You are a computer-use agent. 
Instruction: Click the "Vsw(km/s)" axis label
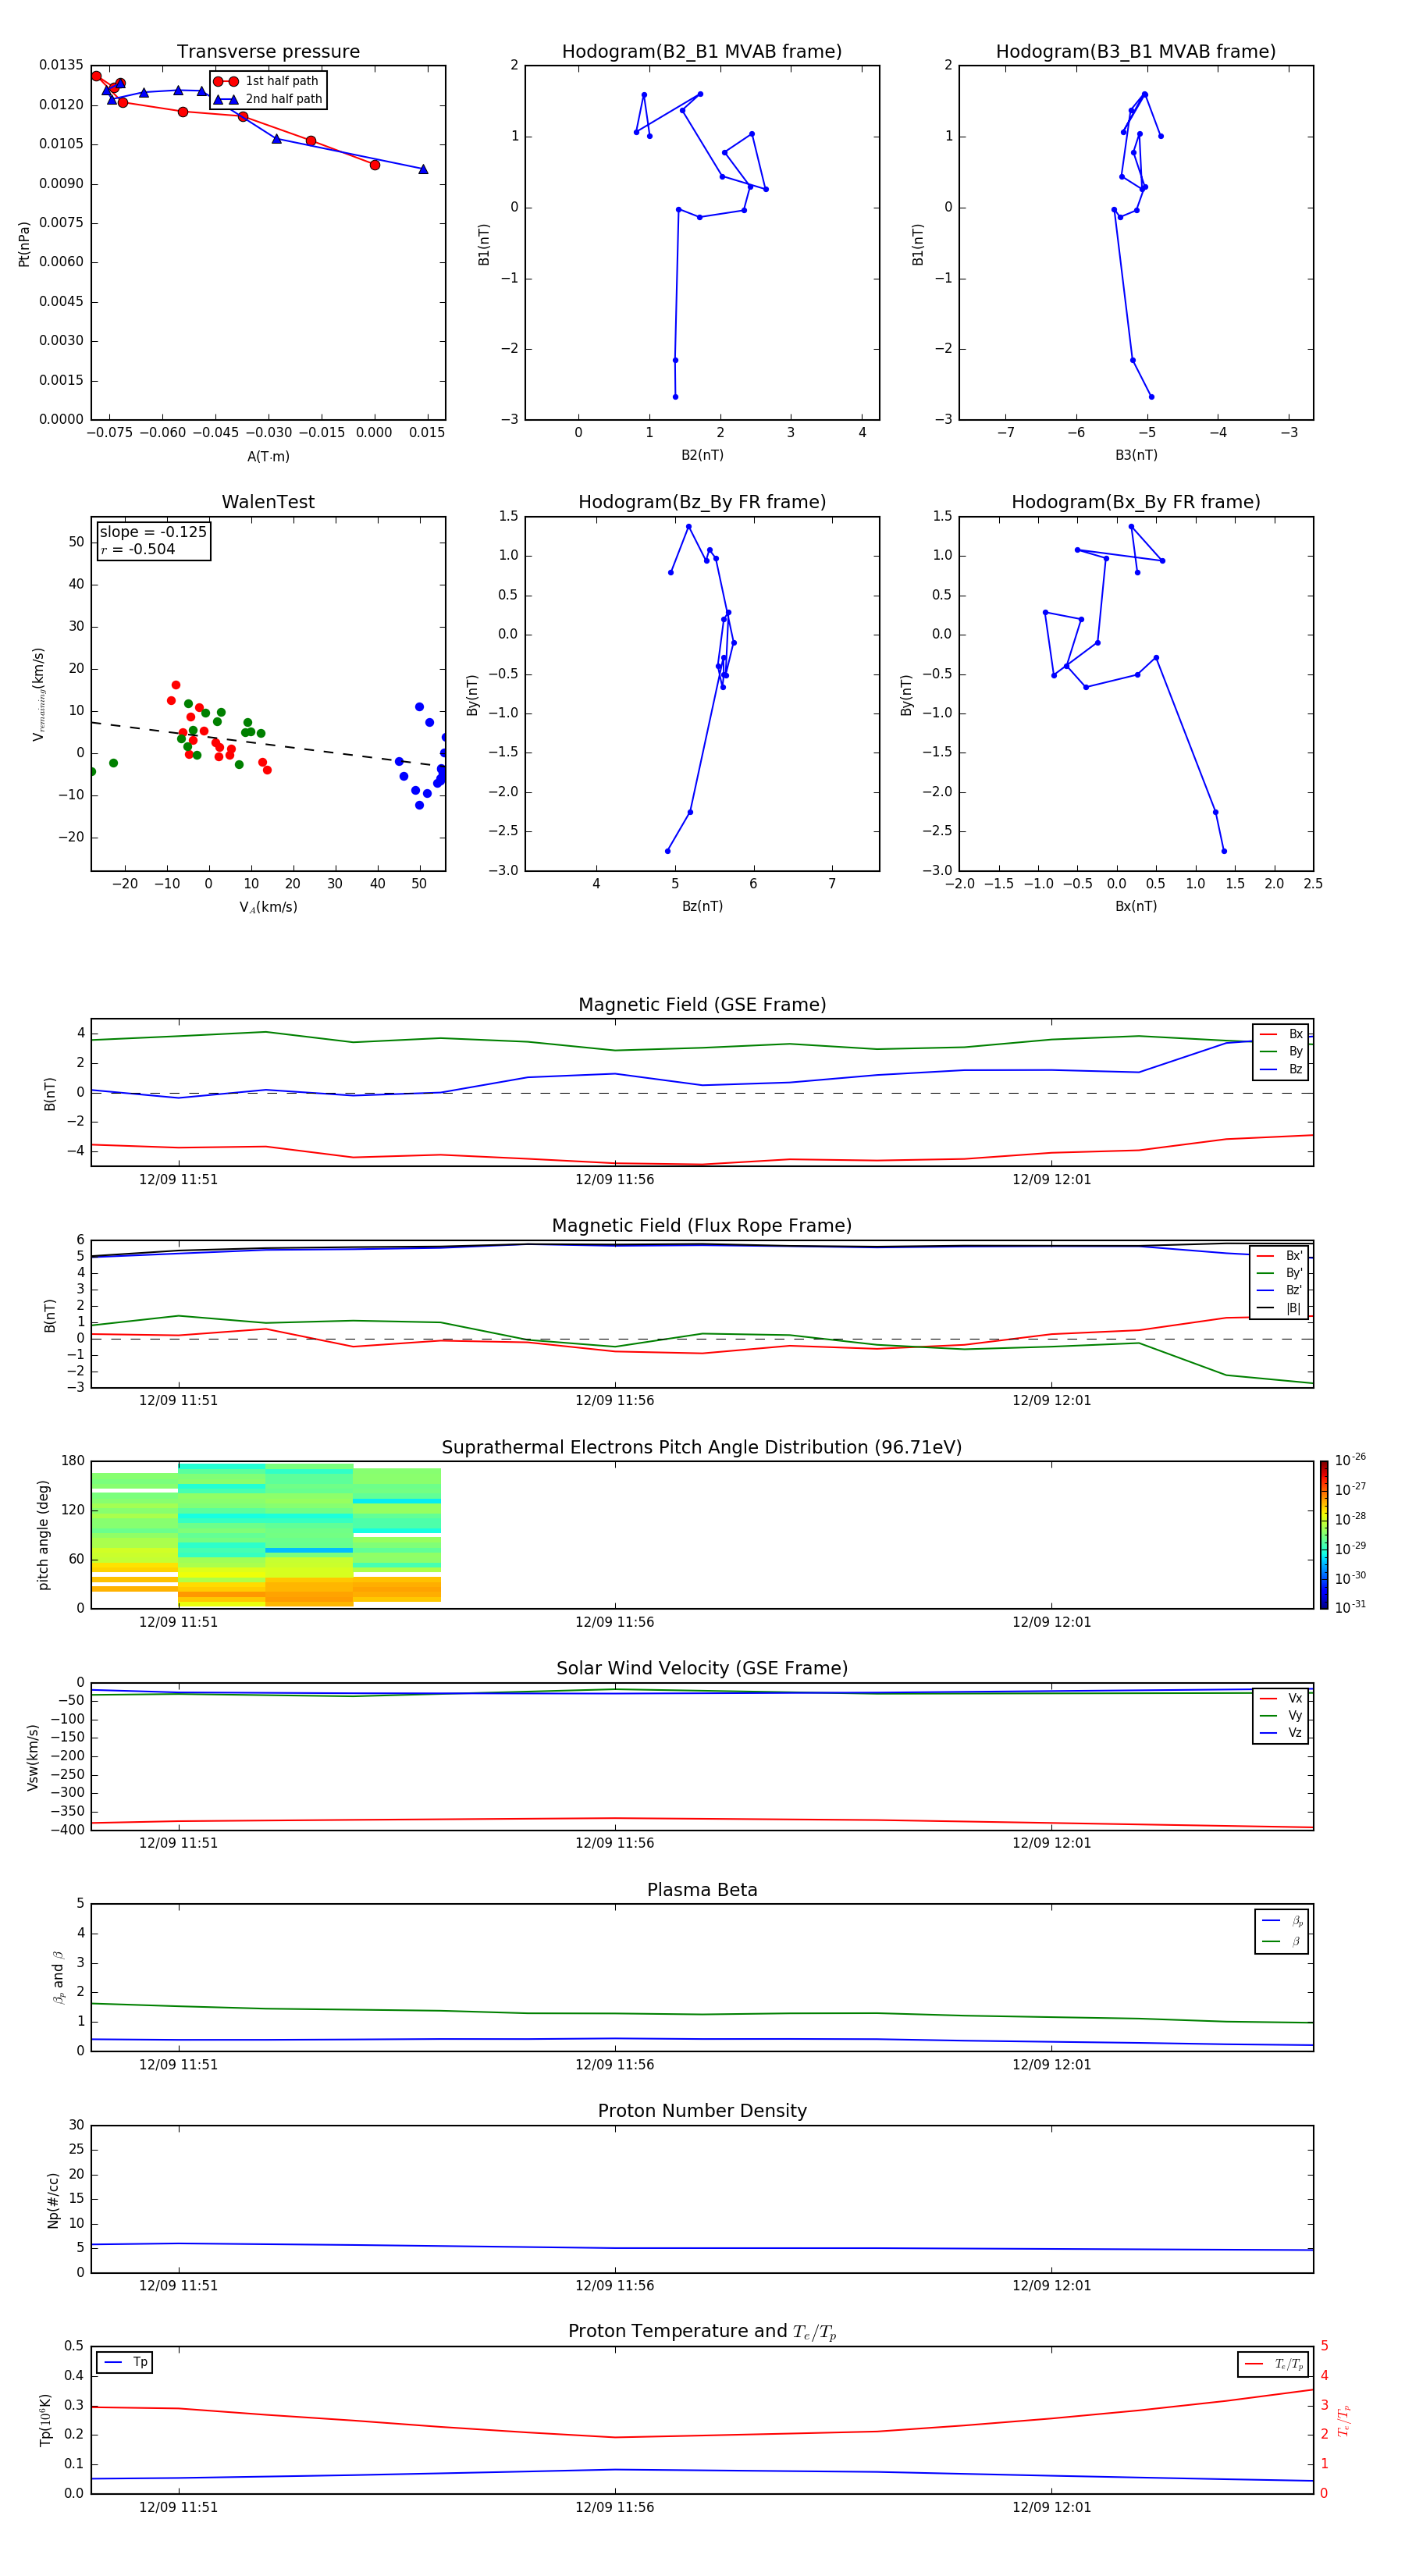click(33, 1757)
